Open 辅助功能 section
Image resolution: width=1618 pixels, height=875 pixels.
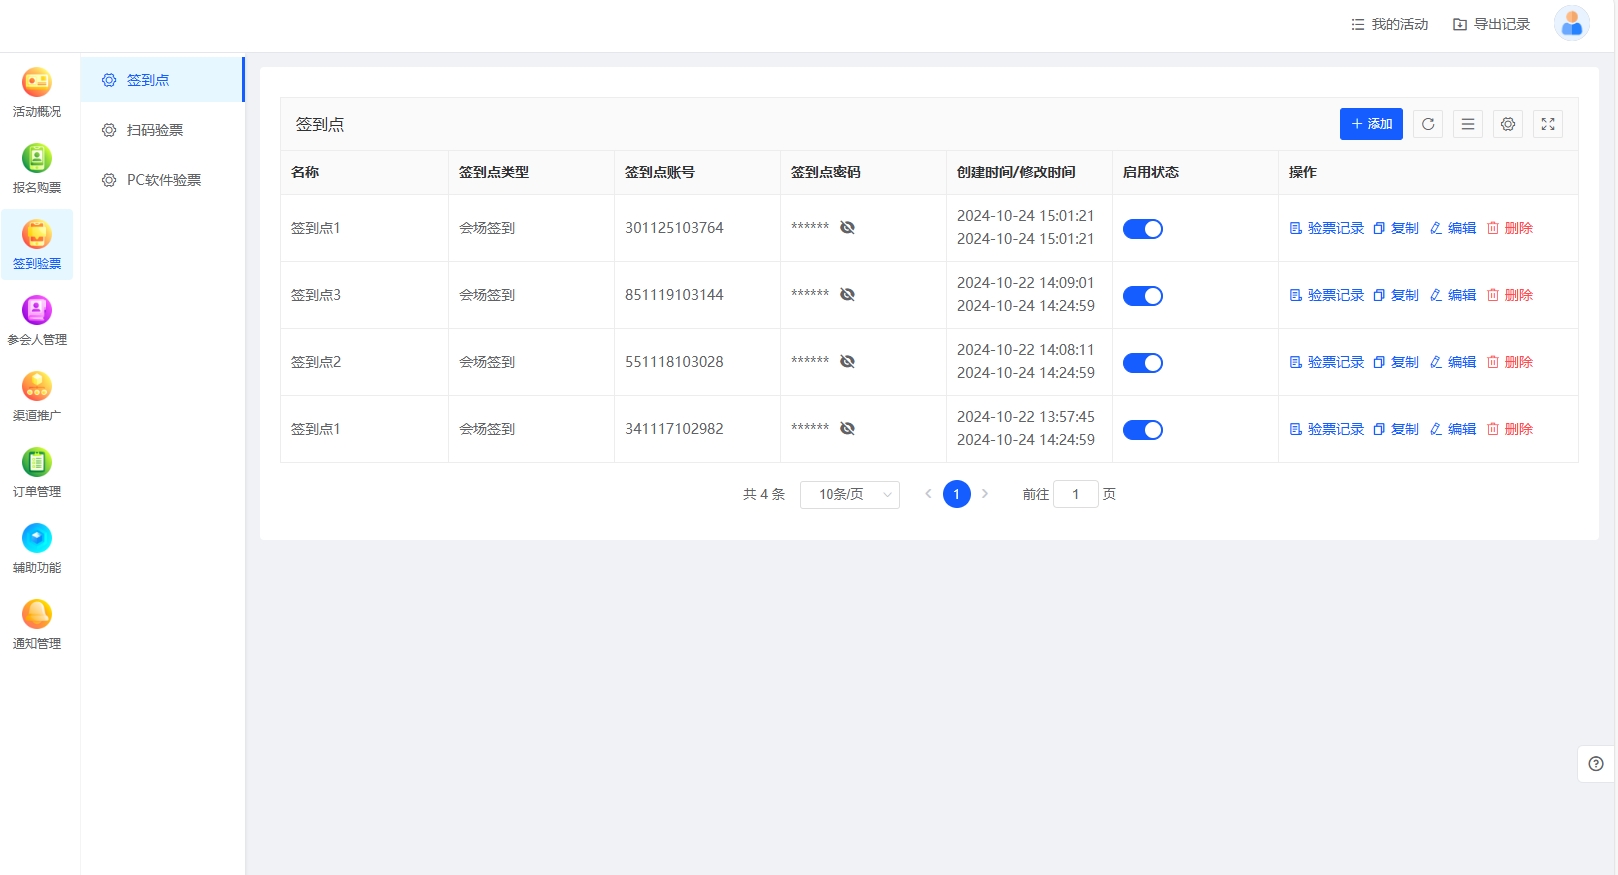pos(37,549)
